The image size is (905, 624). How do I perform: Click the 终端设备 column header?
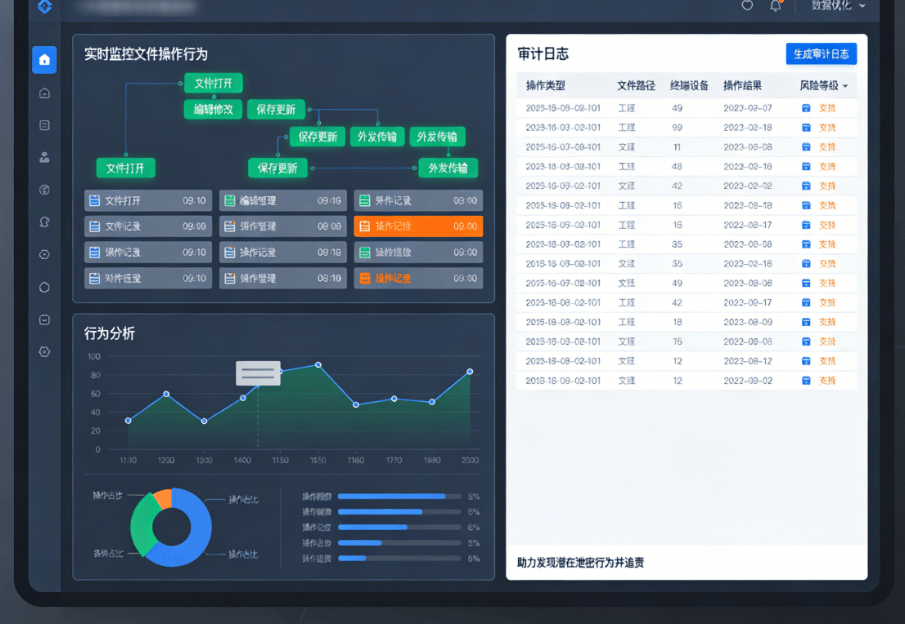[689, 85]
